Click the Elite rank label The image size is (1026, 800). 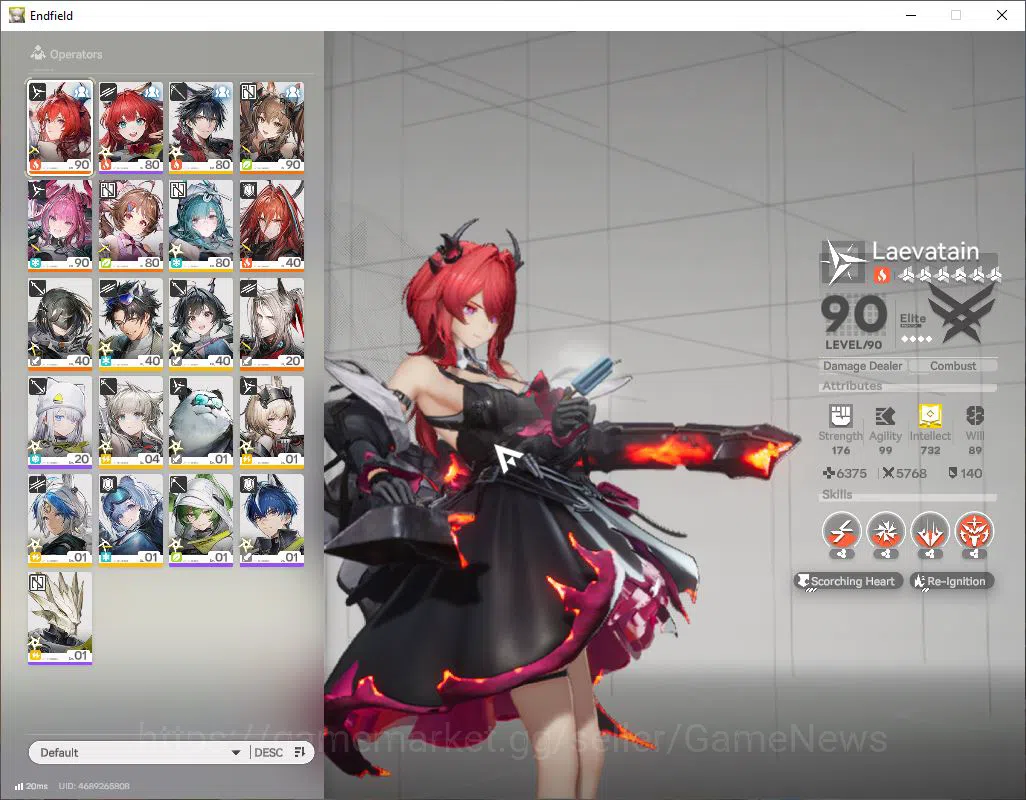click(x=912, y=319)
